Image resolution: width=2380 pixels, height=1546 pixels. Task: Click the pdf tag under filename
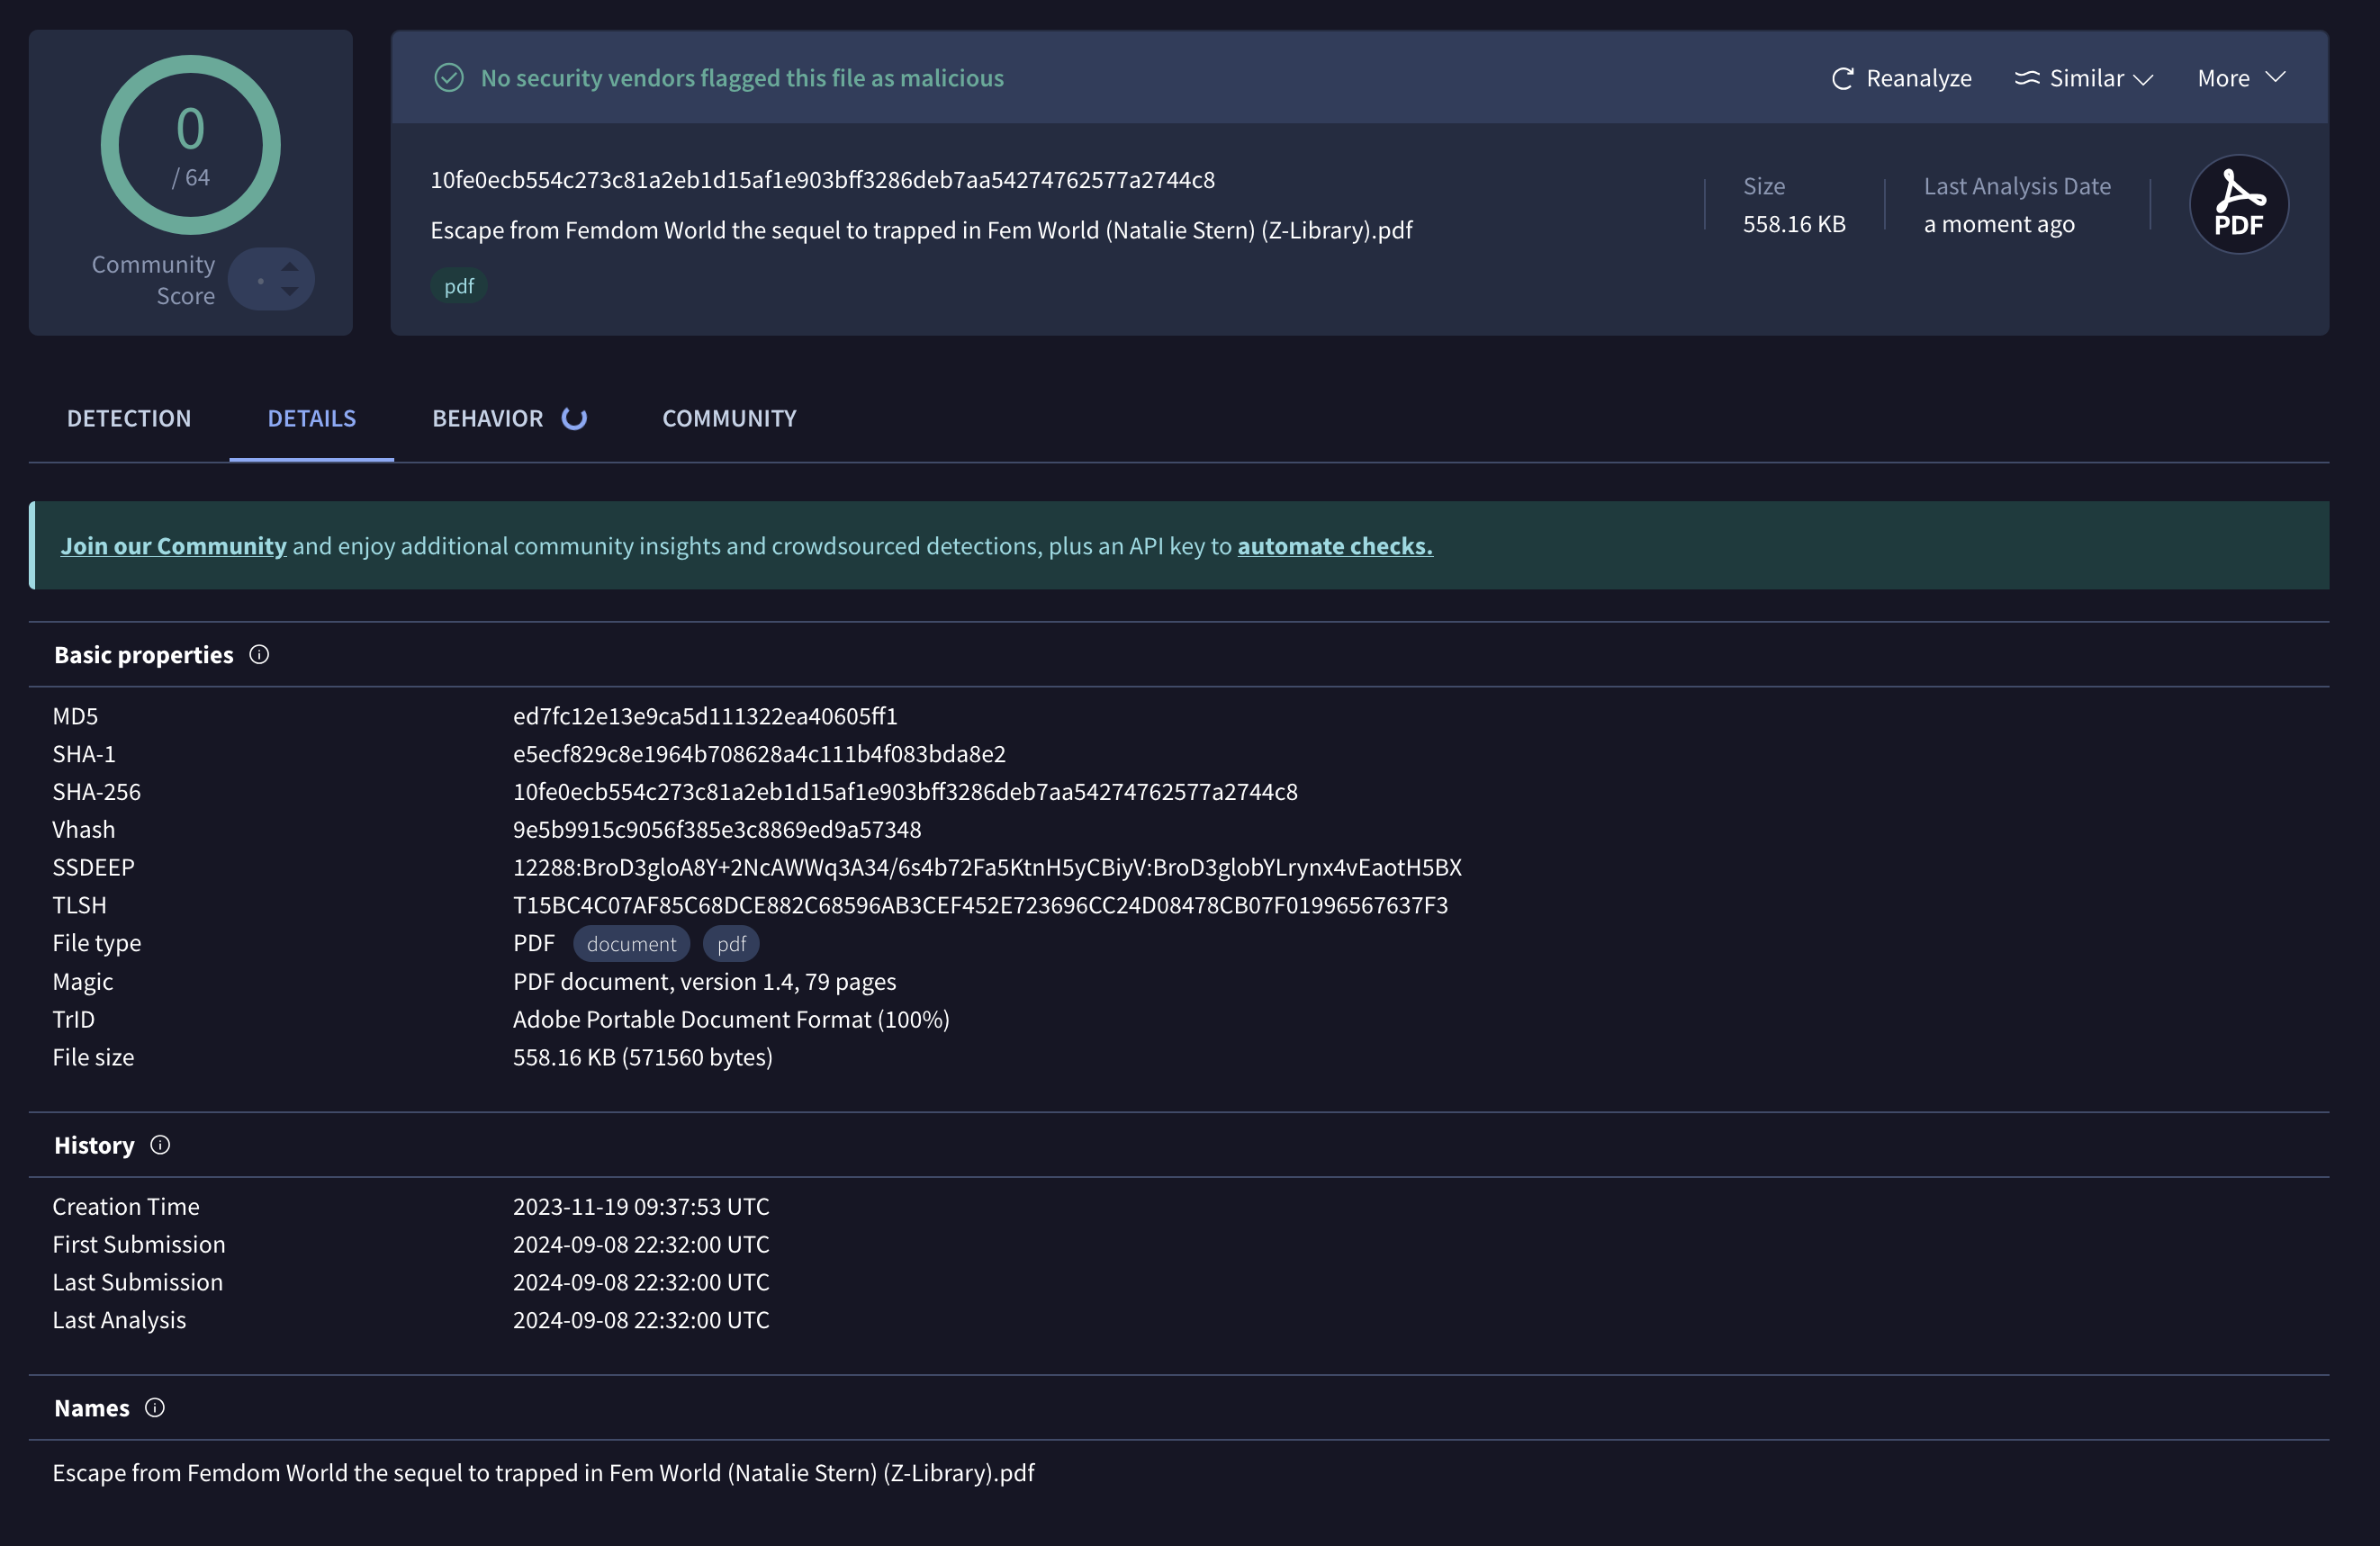click(x=459, y=286)
